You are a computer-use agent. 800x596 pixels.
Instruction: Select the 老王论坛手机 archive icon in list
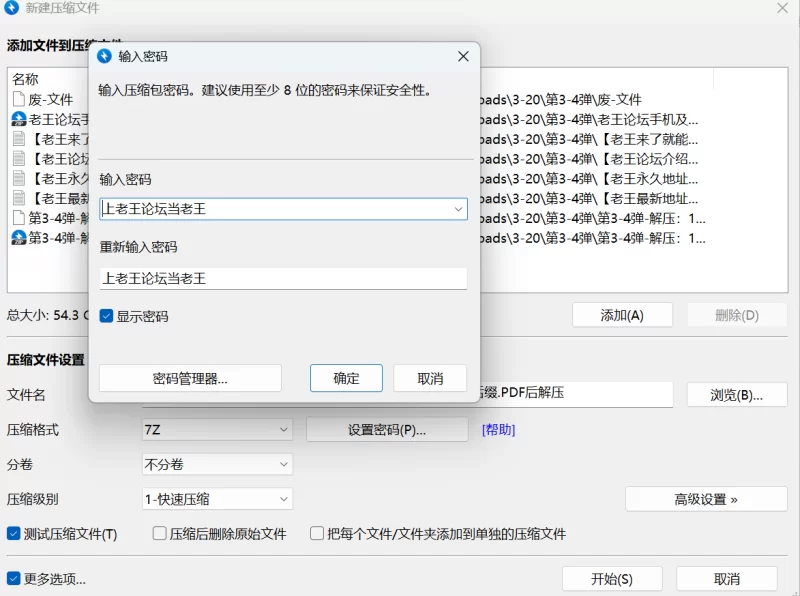(x=19, y=119)
